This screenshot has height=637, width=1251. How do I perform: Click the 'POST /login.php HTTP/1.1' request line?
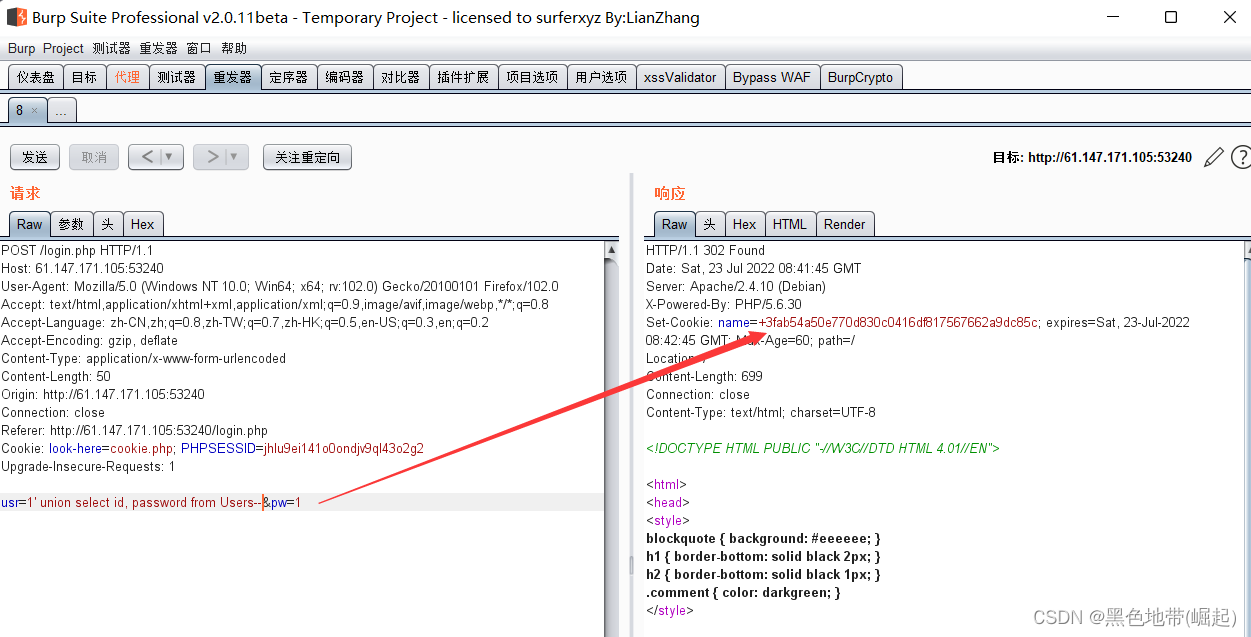point(77,250)
